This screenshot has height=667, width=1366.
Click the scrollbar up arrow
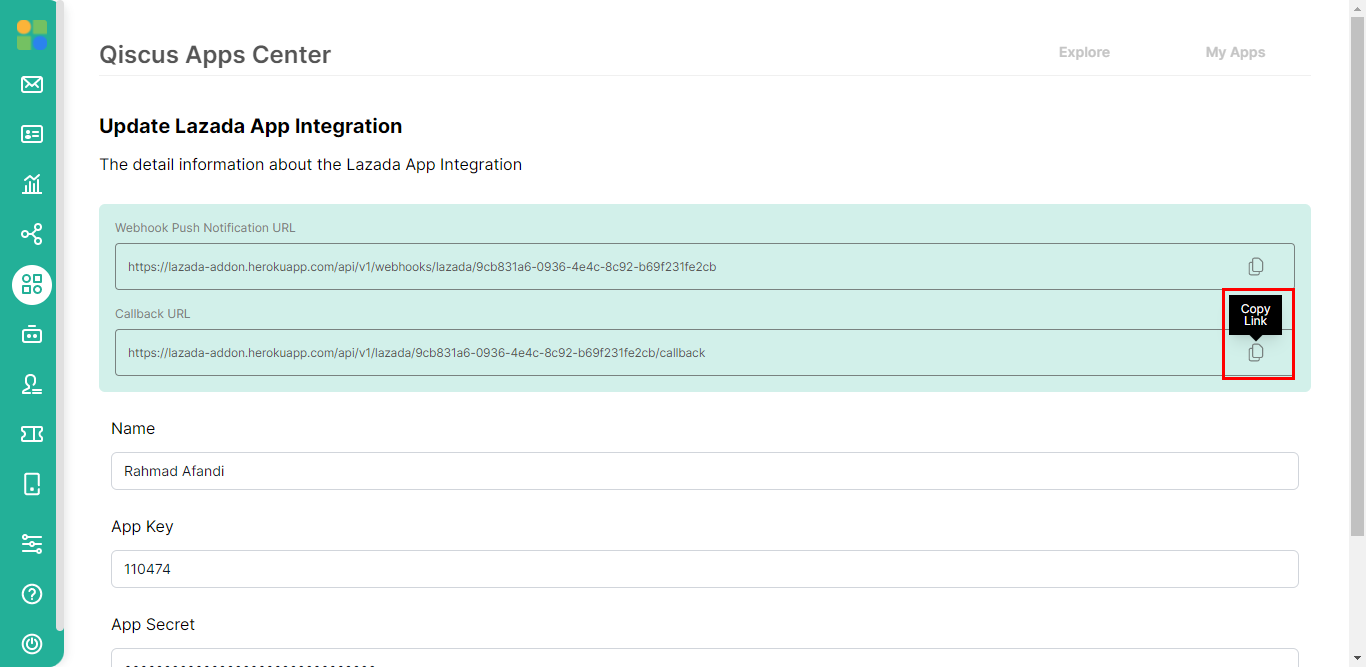tap(1358, 8)
